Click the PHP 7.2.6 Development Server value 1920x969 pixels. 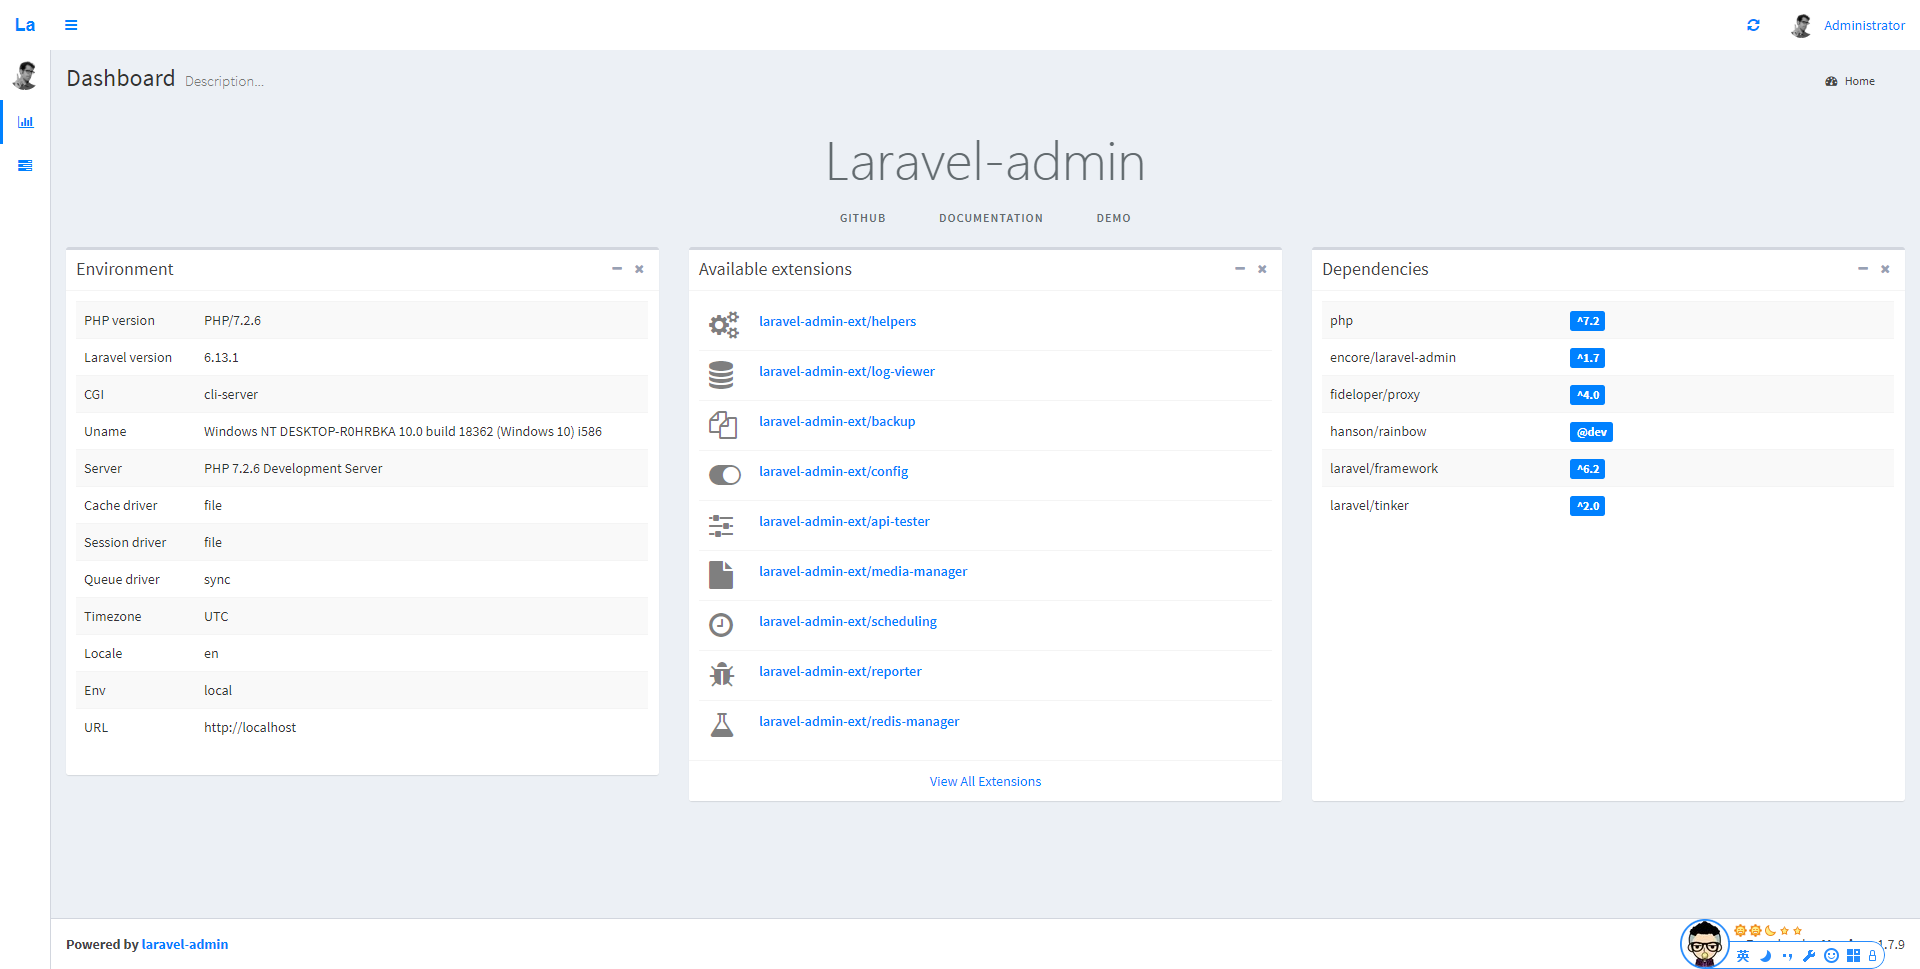[x=293, y=469]
